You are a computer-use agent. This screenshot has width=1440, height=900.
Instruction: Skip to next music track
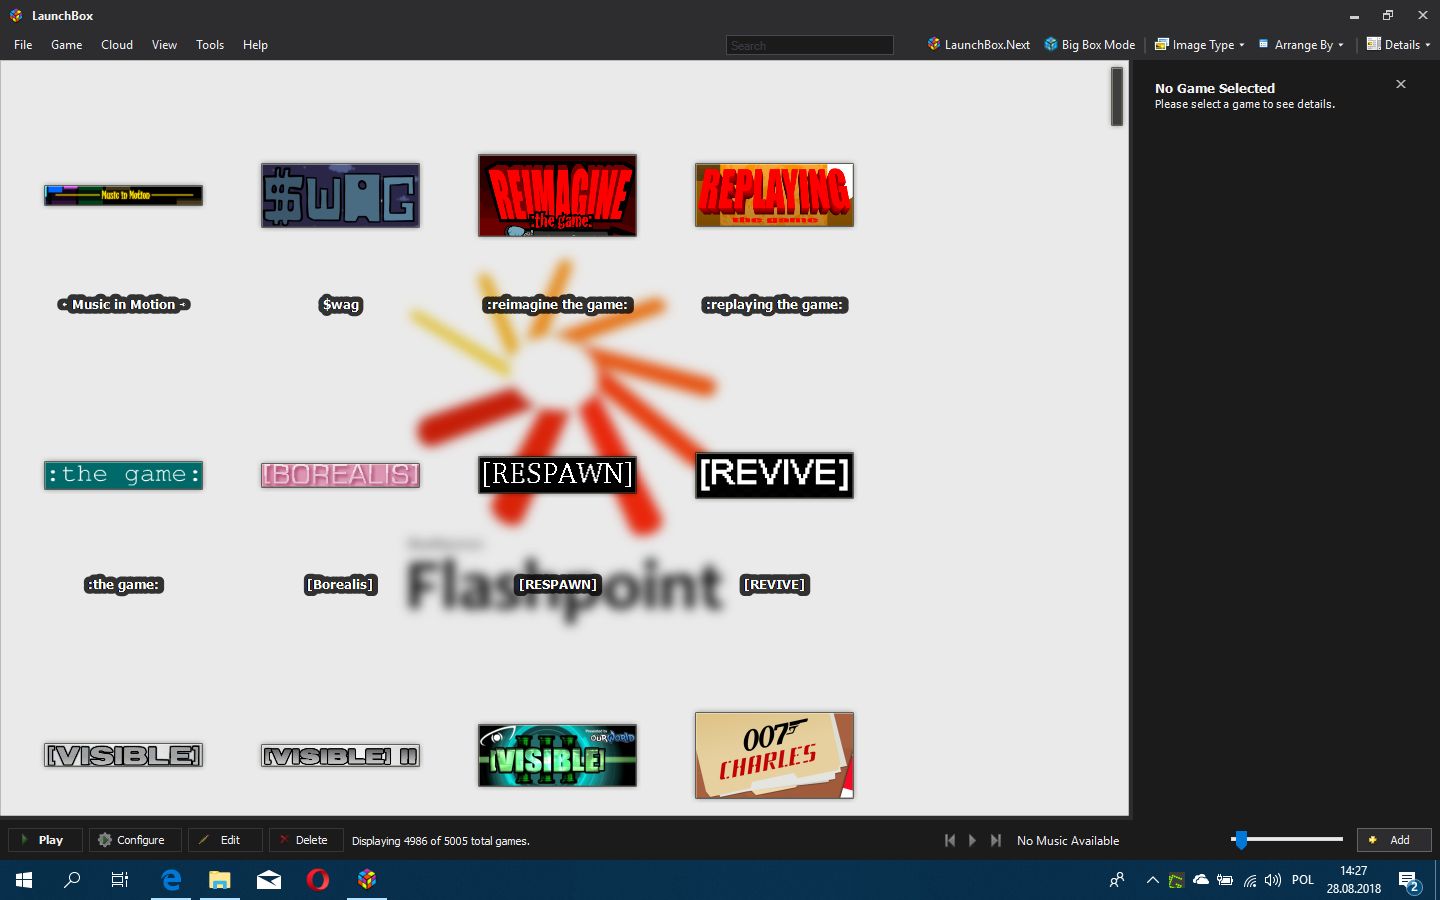[995, 841]
